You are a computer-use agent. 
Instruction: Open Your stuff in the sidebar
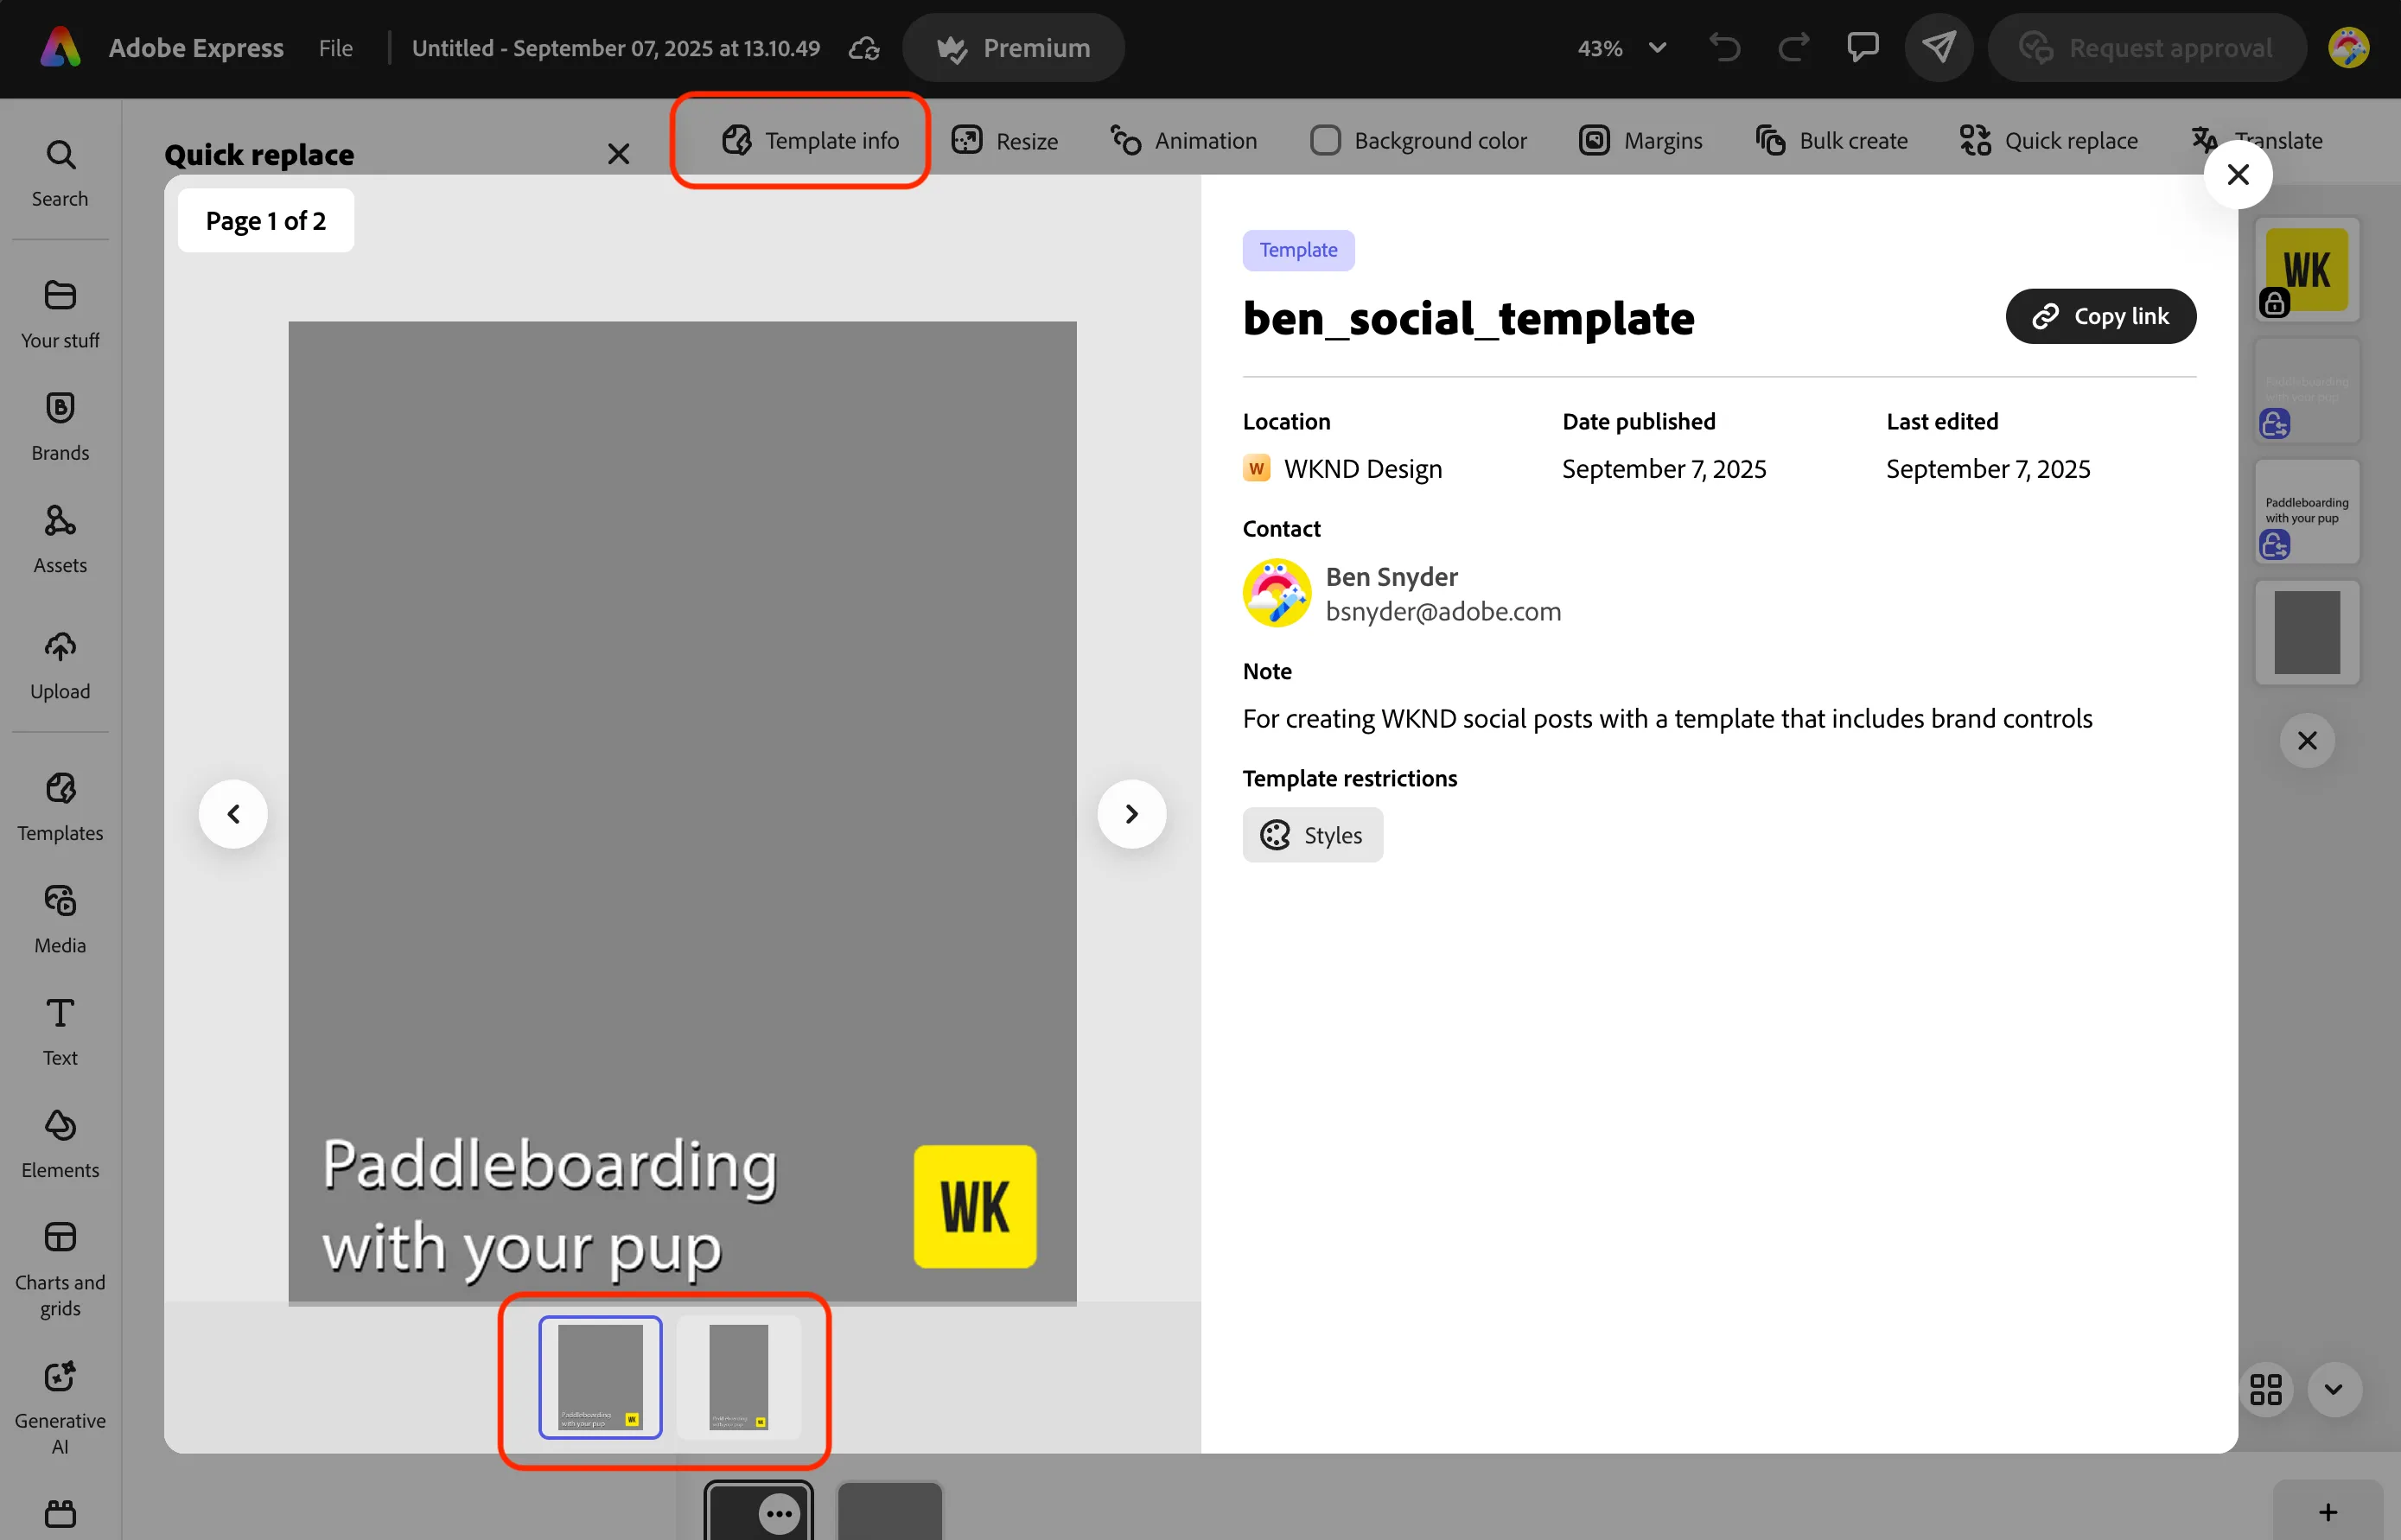pos(60,314)
